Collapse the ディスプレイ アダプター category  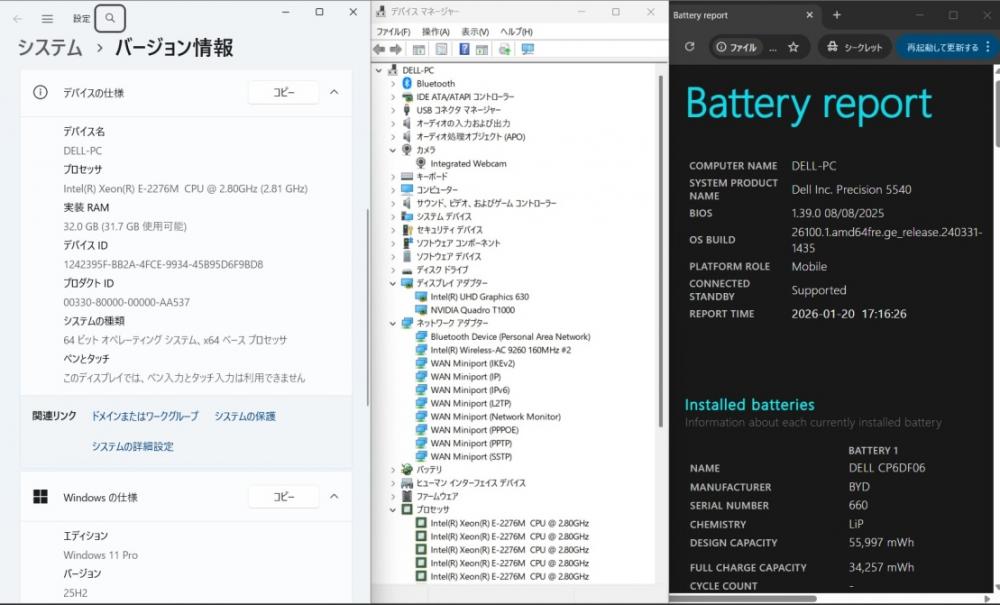[393, 284]
